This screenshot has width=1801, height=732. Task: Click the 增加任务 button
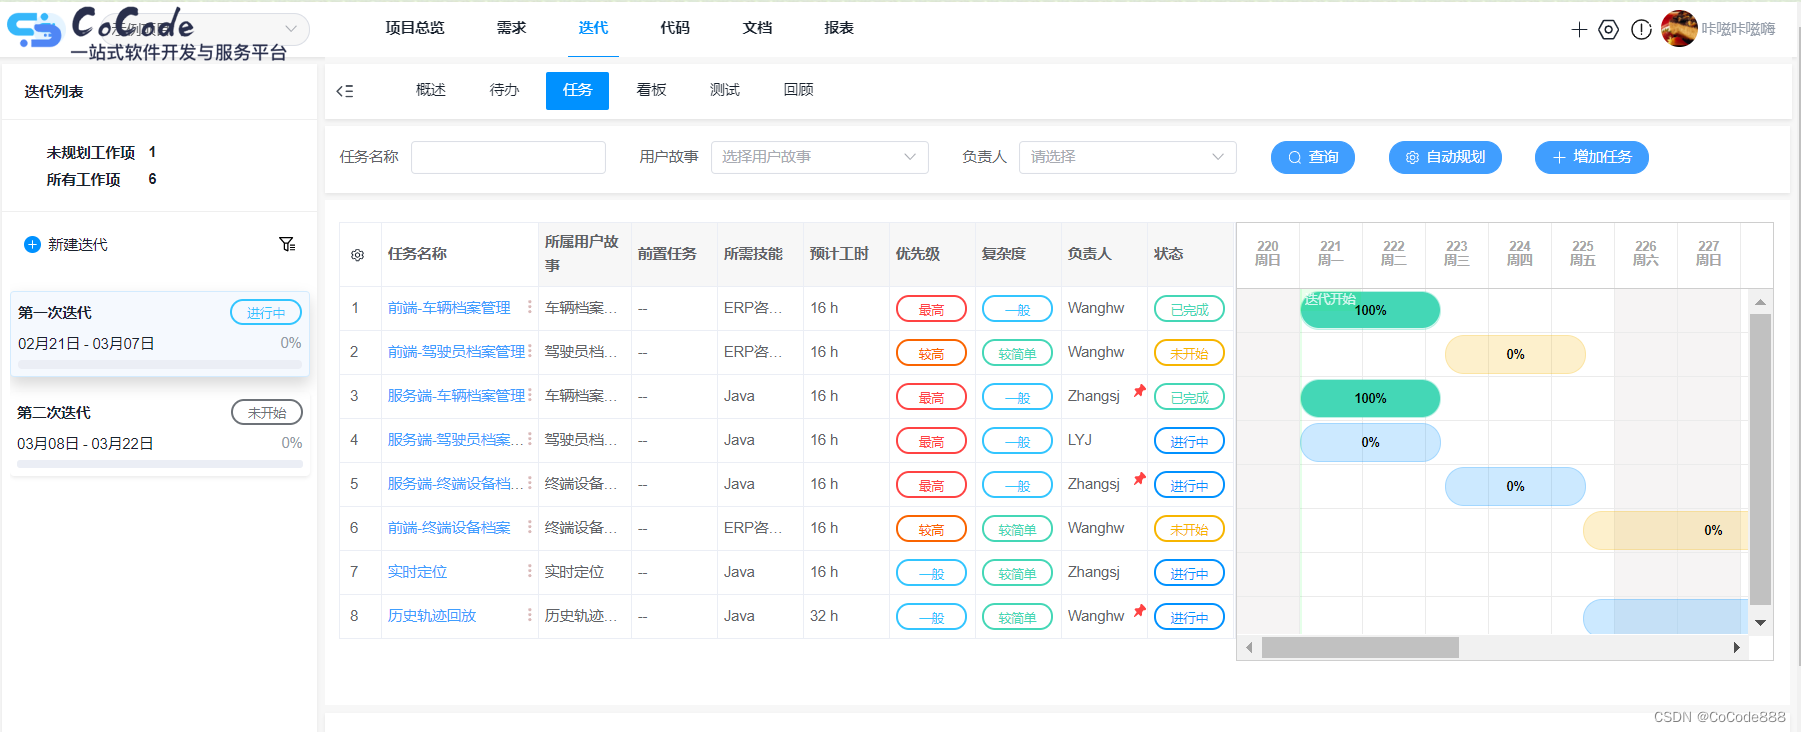[1592, 157]
